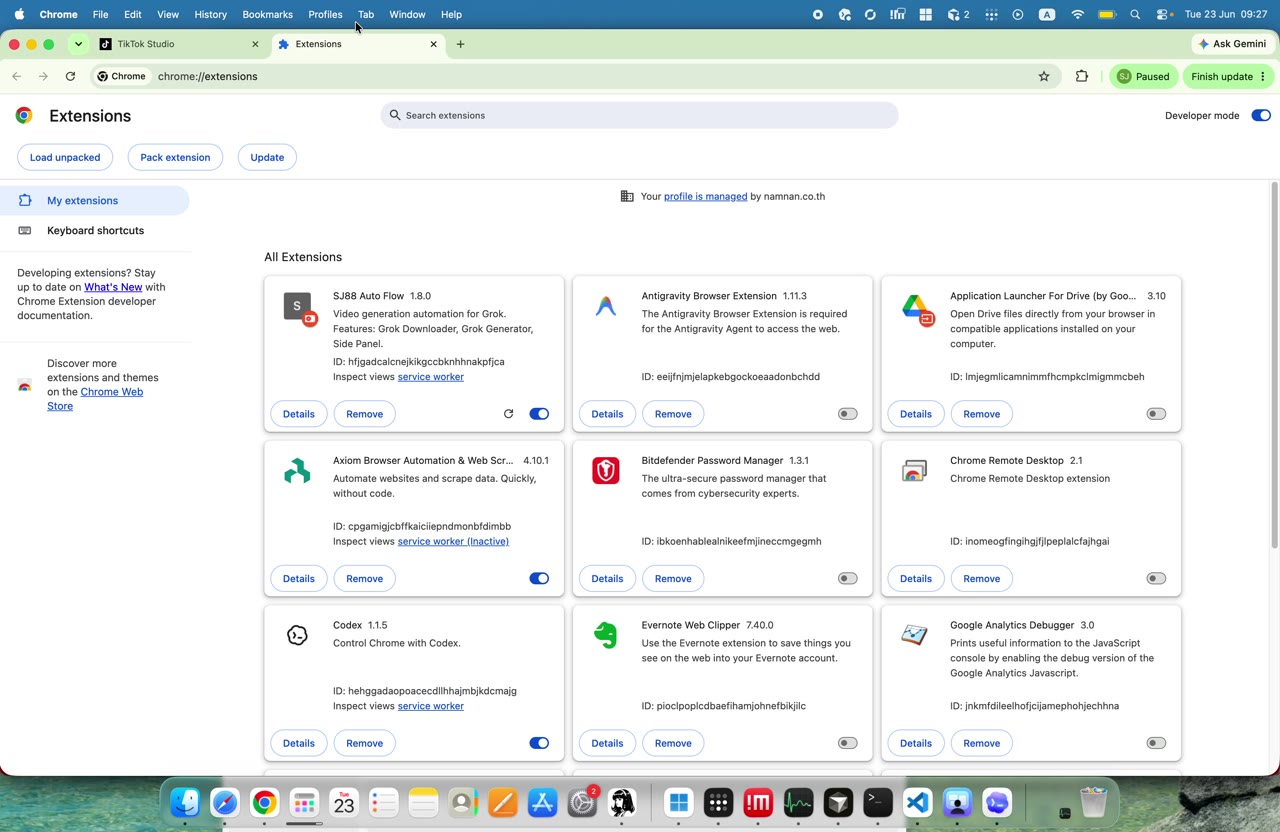Viewport: 1280px width, 832px height.
Task: Select Keyboard shortcuts in the sidebar
Action: (x=95, y=231)
